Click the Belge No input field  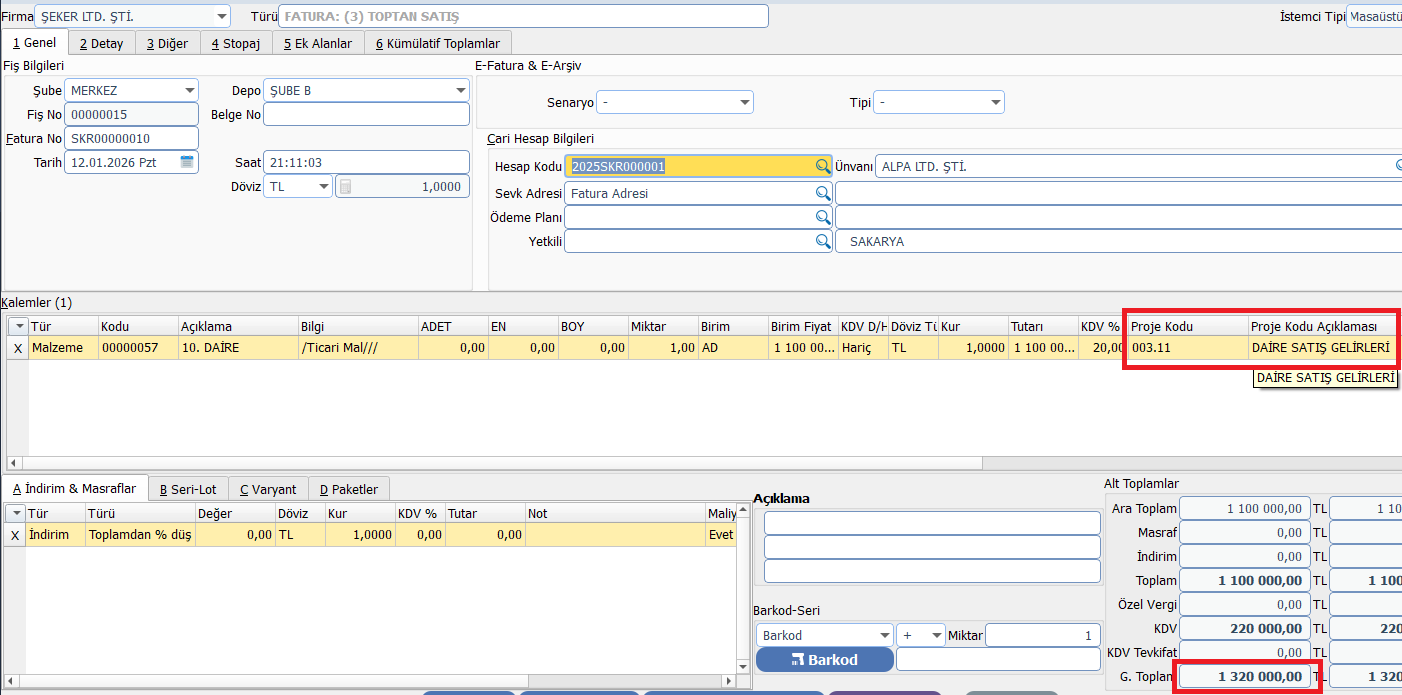[x=366, y=115]
